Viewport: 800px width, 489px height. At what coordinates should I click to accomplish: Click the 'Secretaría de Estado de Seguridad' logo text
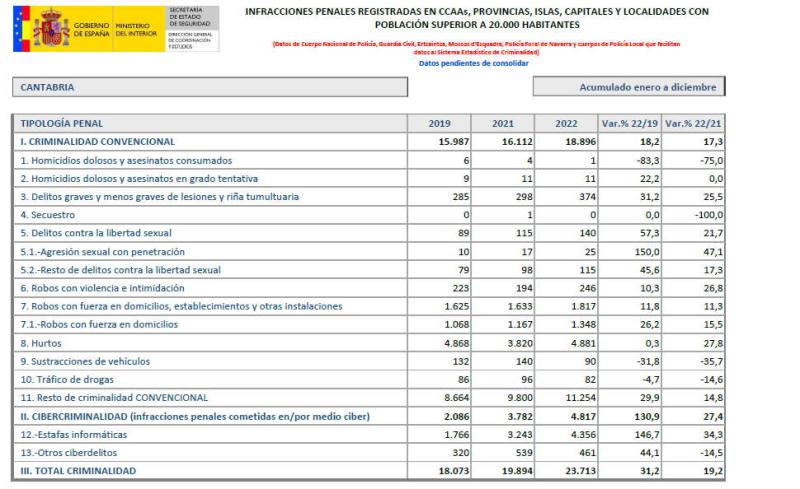(x=190, y=17)
